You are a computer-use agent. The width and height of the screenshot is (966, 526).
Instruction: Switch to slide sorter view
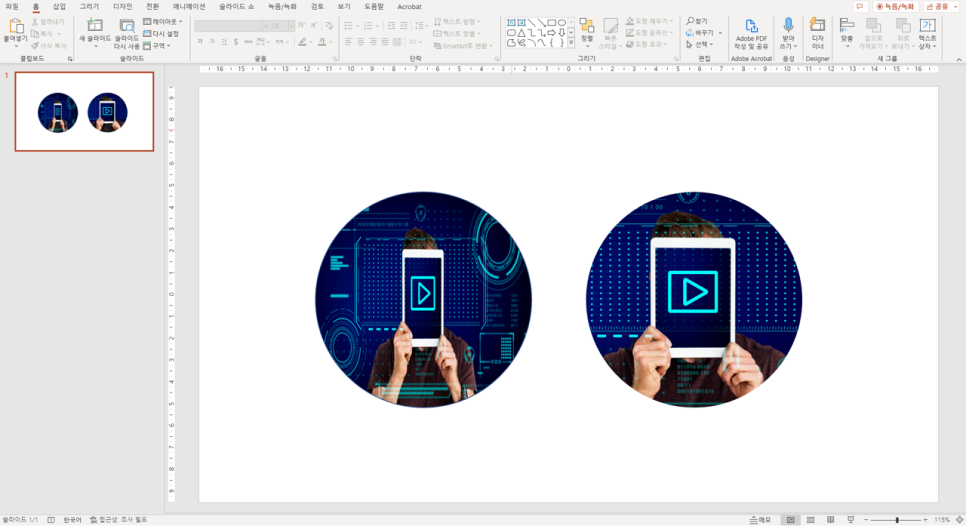click(810, 520)
